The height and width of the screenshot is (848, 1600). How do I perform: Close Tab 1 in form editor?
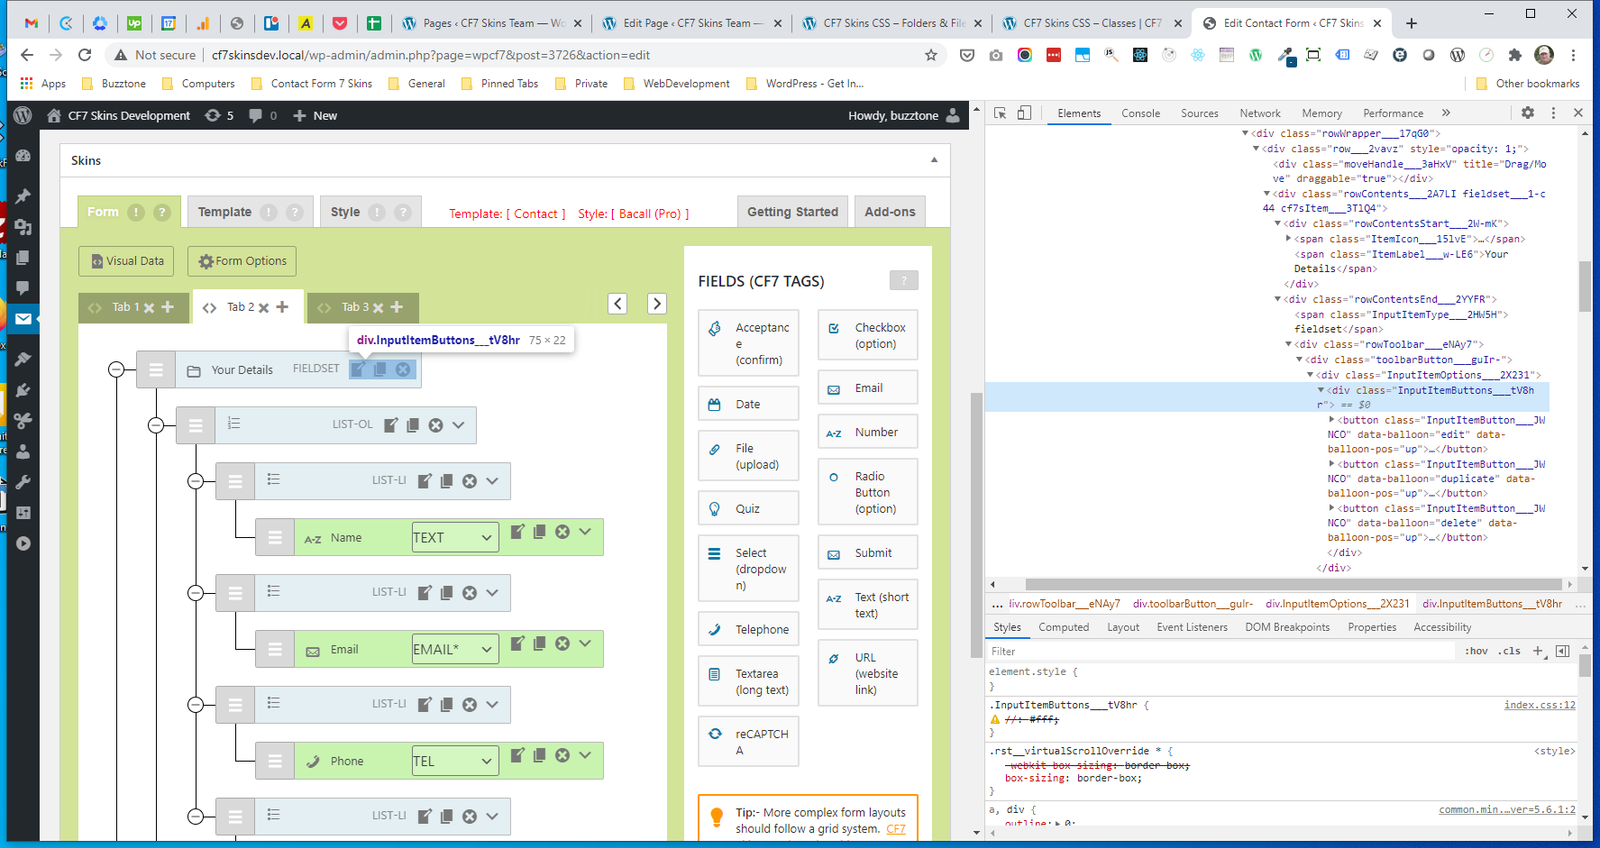pyautogui.click(x=149, y=308)
